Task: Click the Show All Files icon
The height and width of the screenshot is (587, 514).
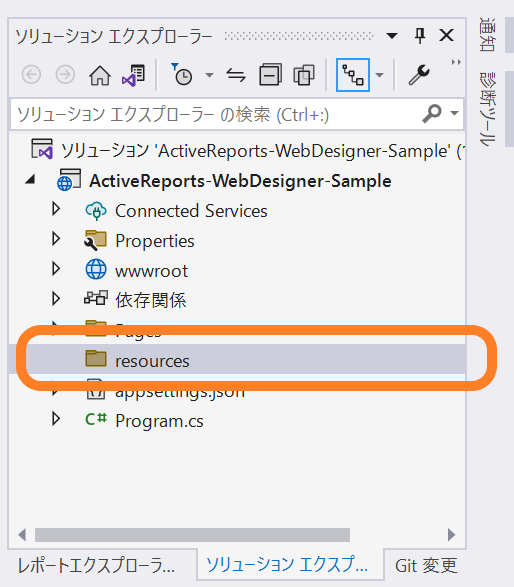Action: (x=304, y=74)
